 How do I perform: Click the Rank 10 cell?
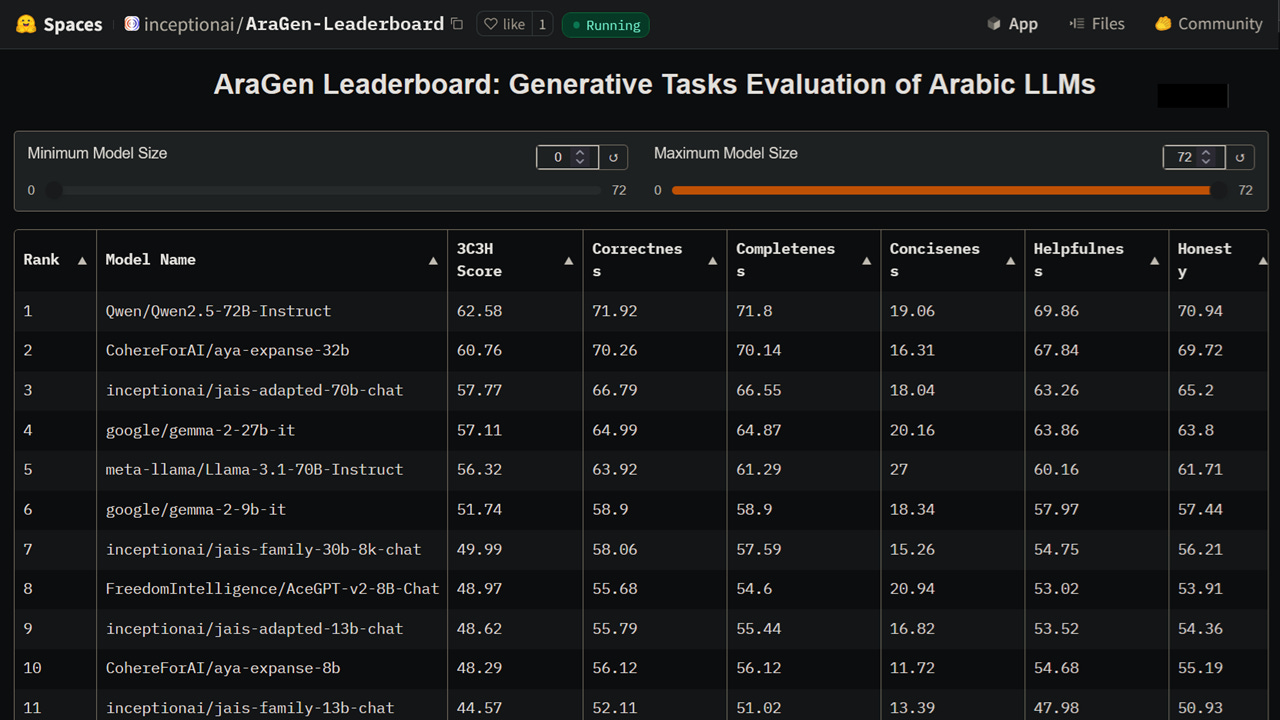click(56, 668)
